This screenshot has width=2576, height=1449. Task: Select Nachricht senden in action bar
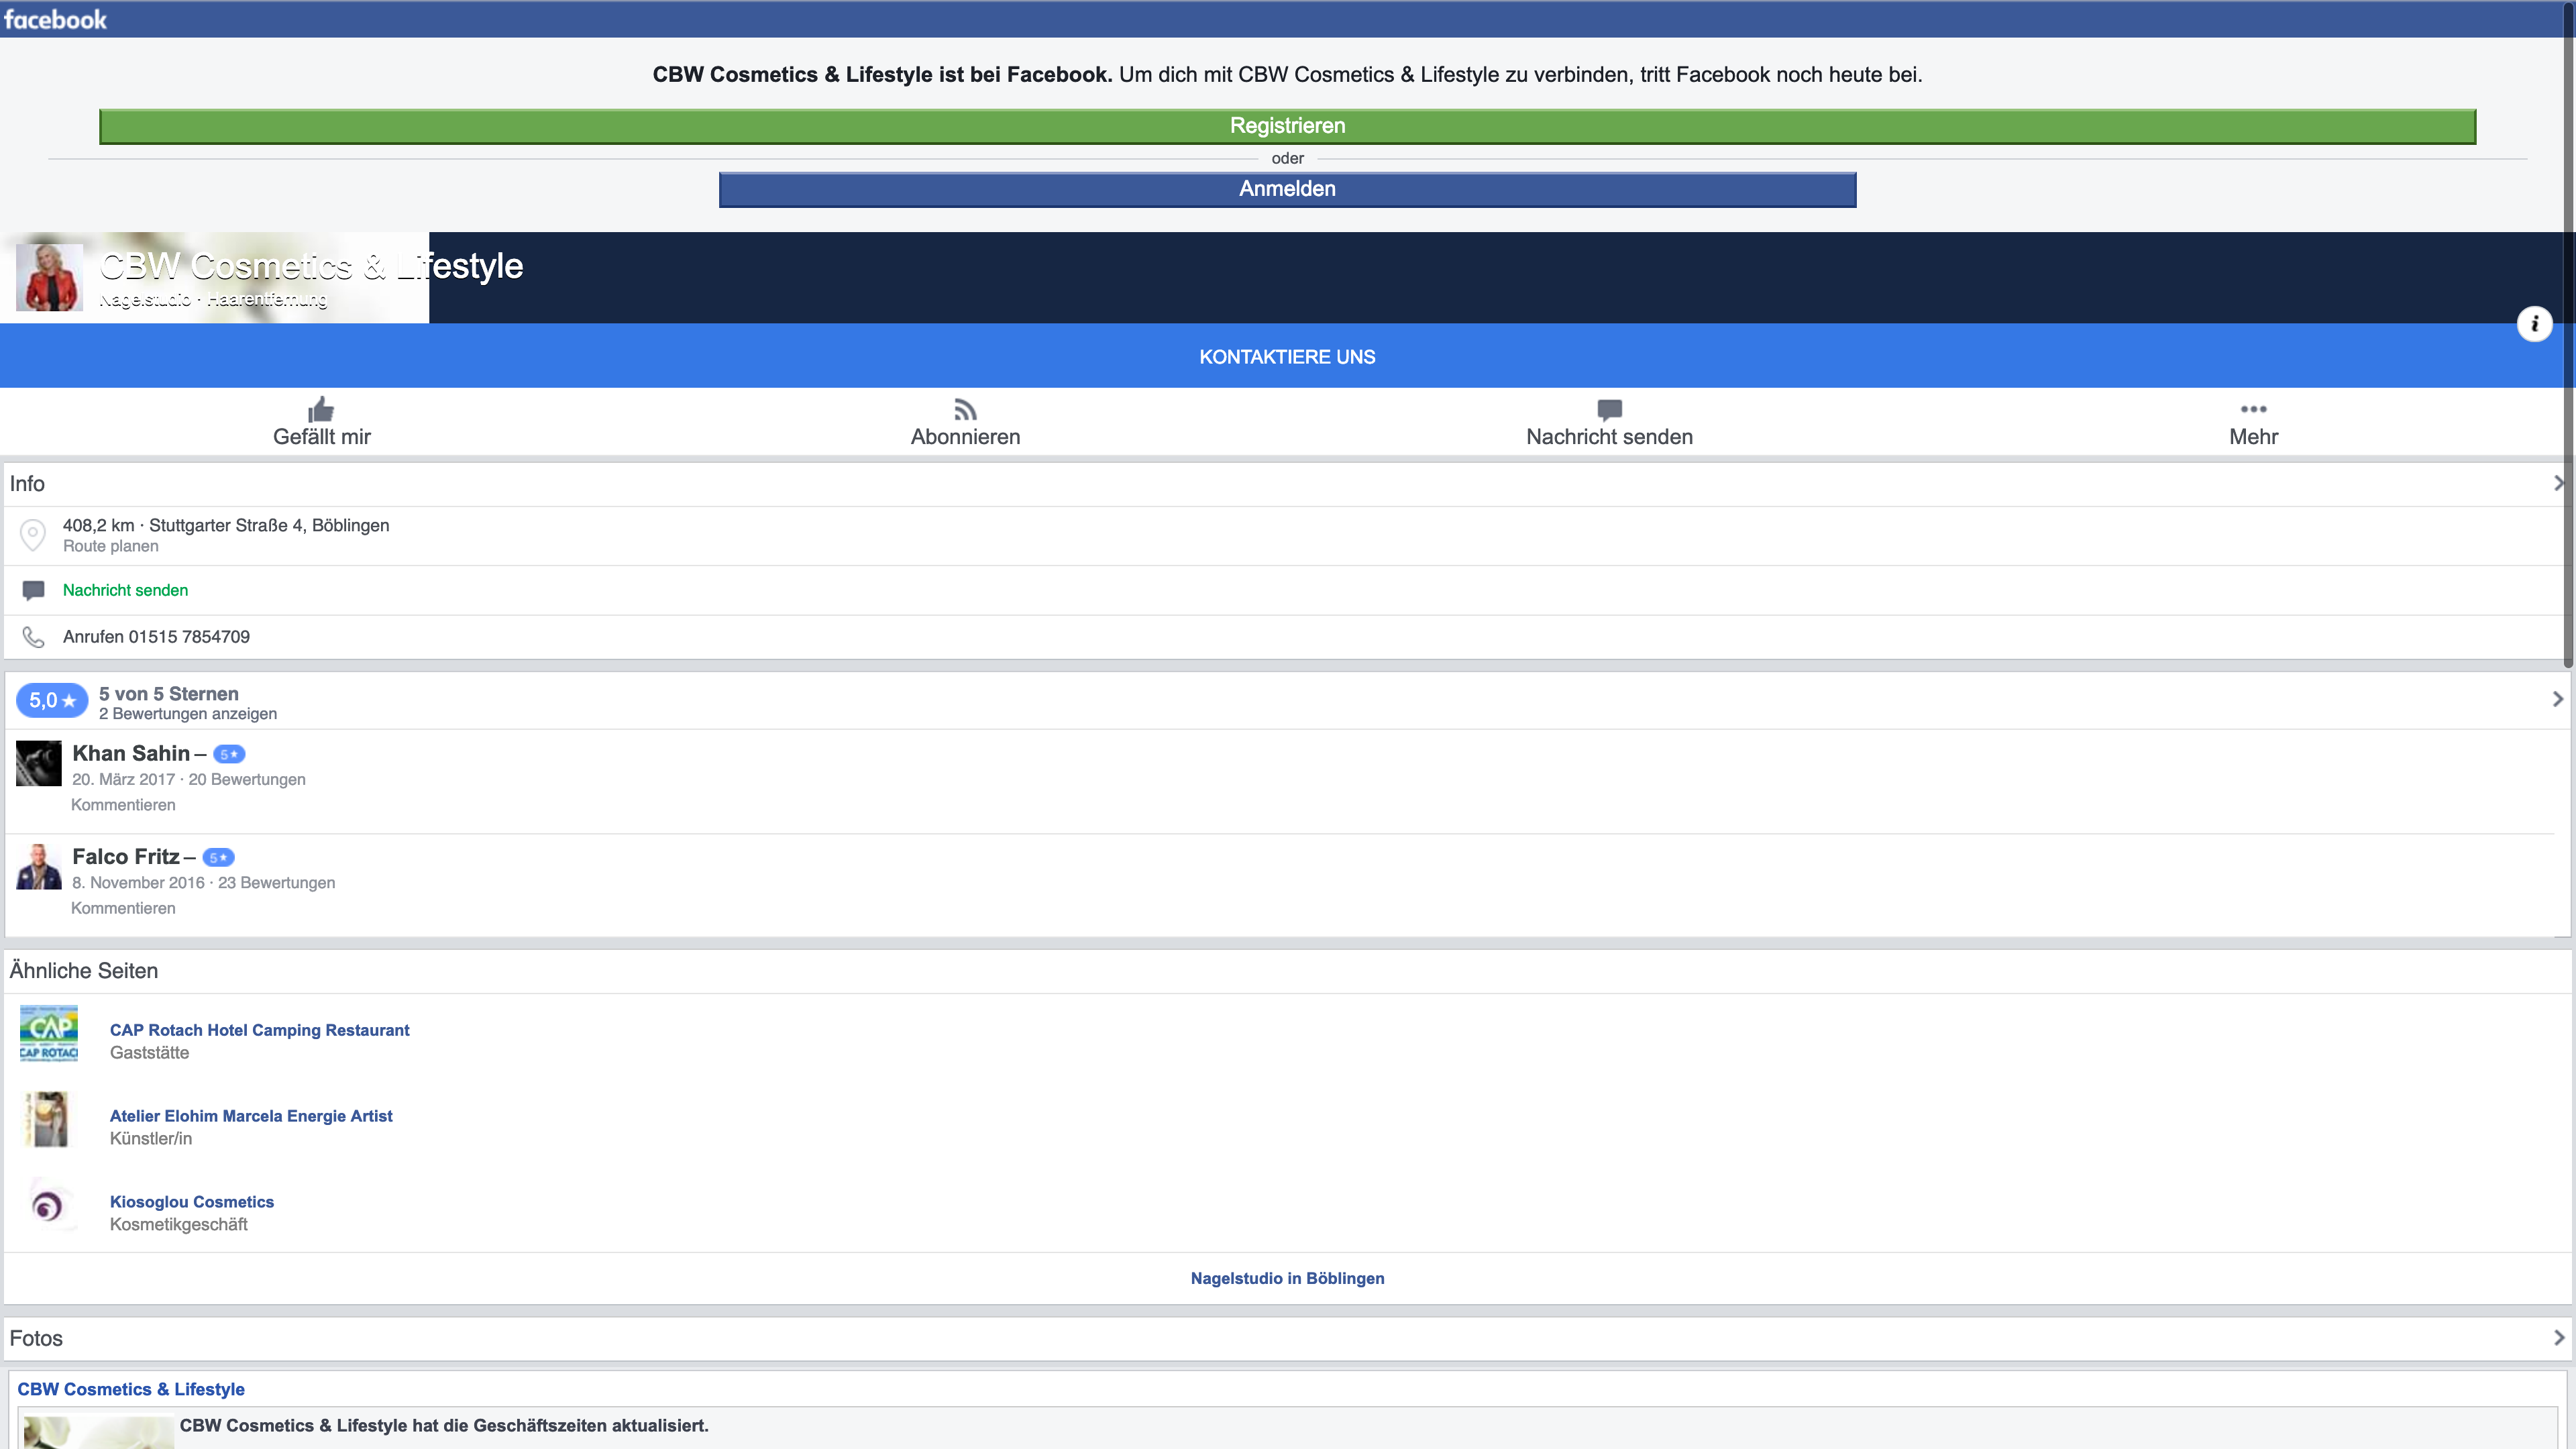1609,437
